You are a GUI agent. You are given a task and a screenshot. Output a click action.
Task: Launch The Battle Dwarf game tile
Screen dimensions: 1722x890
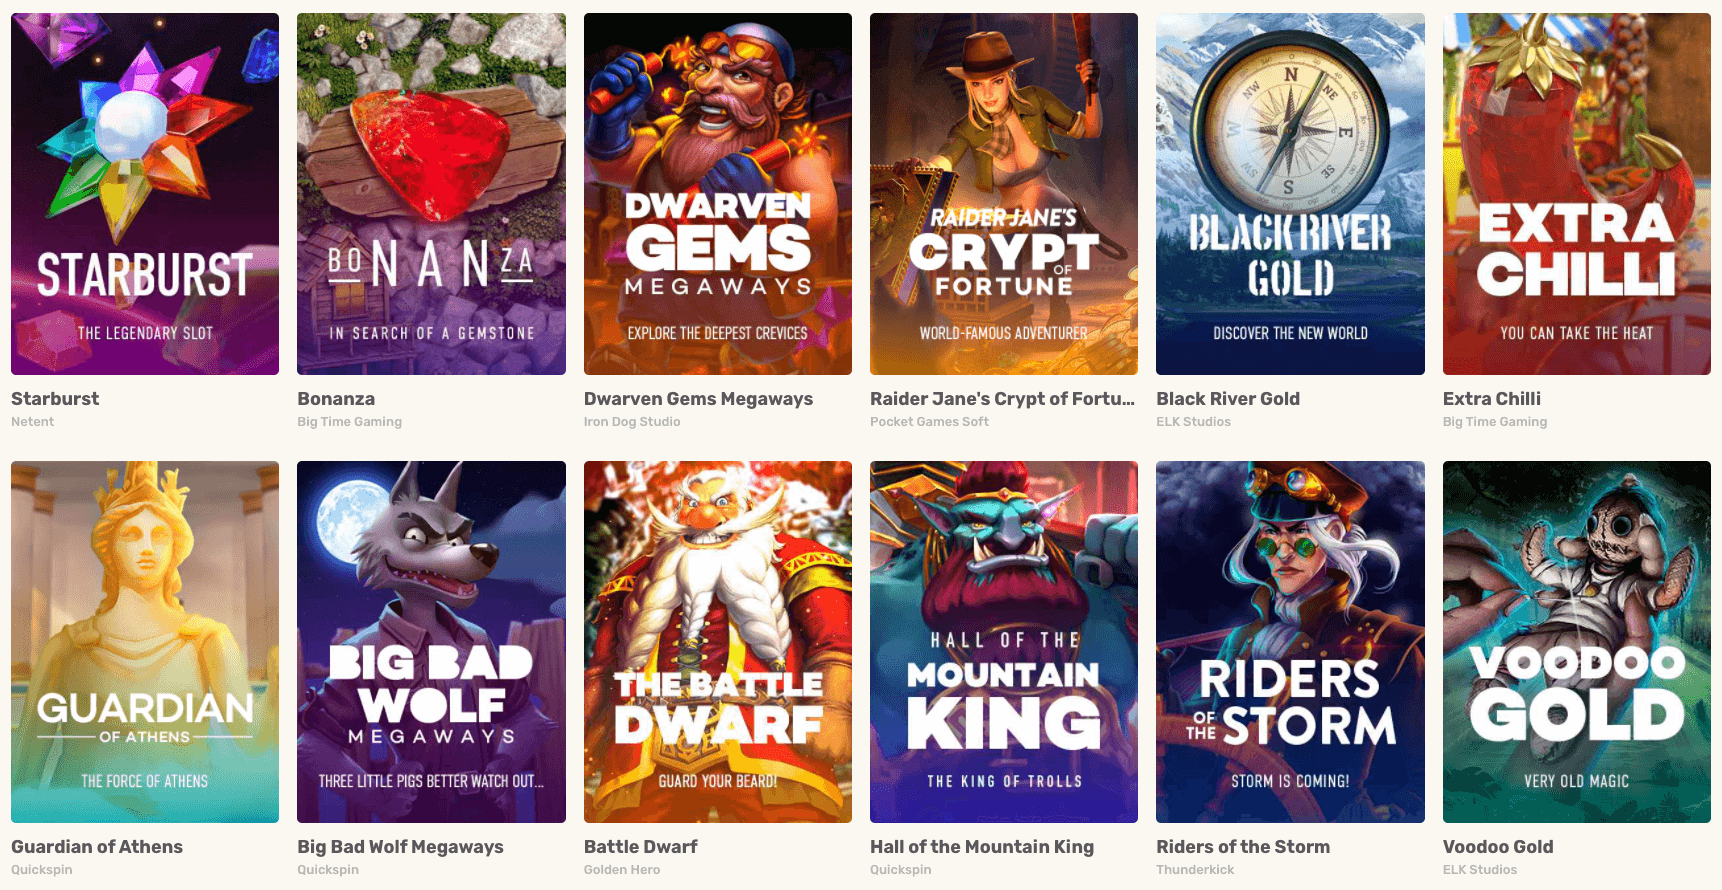tap(718, 642)
